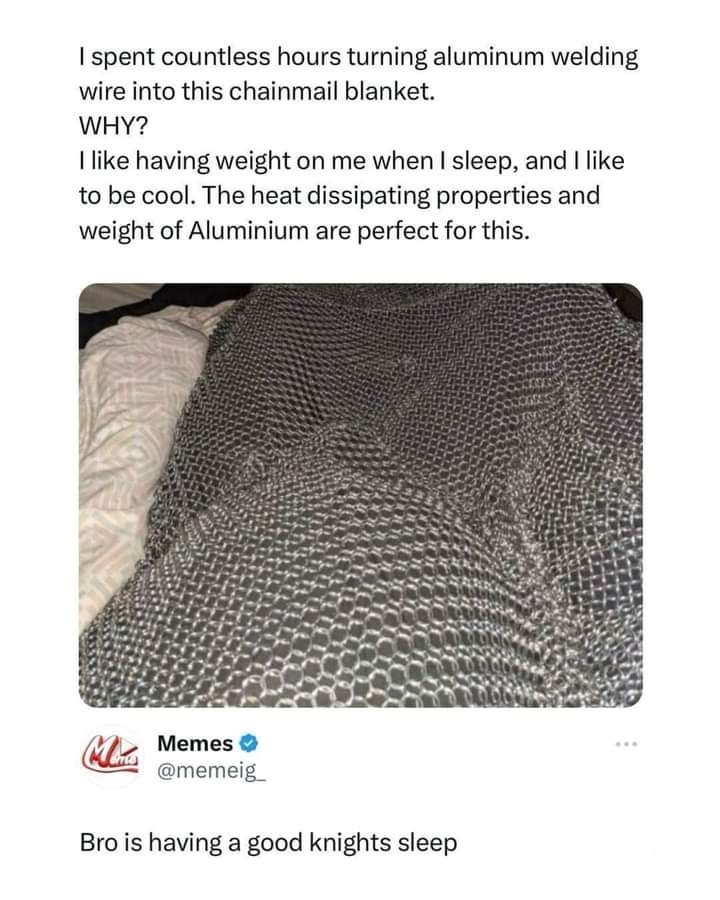The image size is (720, 900).
Task: Open the chainmail blanket photo
Action: 361,495
